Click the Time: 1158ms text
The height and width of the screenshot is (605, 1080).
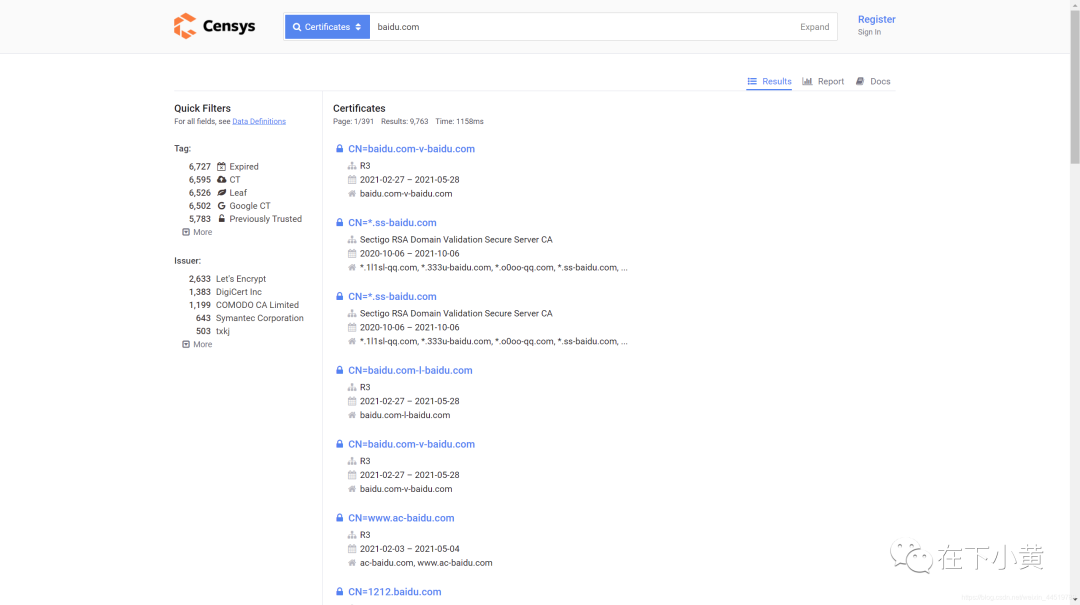(x=459, y=121)
